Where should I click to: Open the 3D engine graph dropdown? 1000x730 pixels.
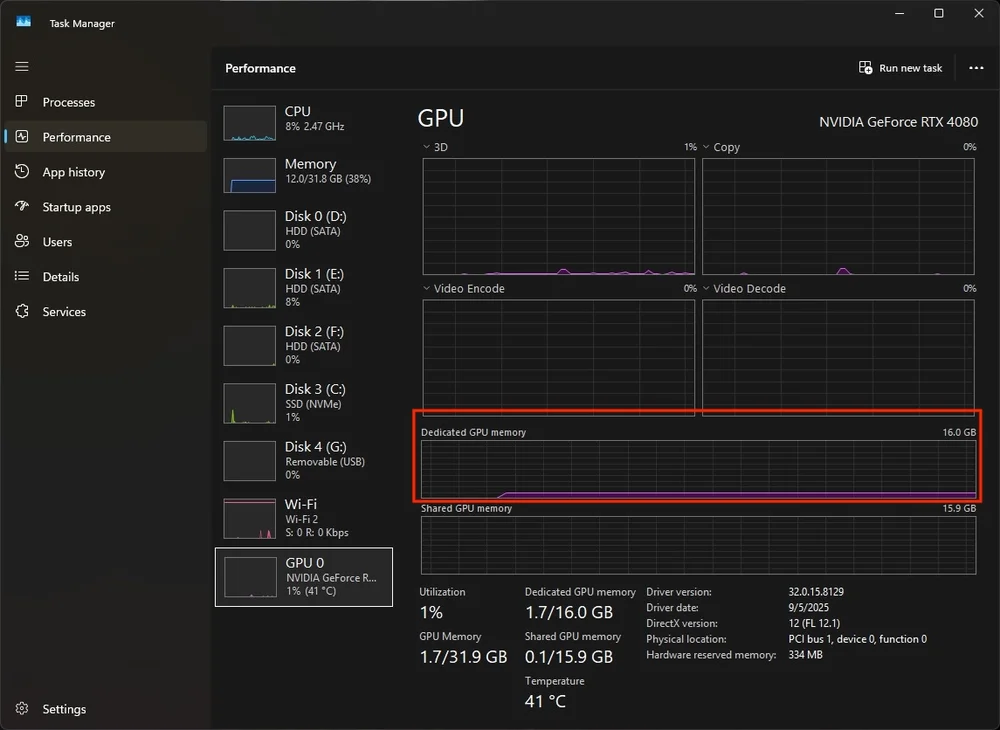pyautogui.click(x=426, y=147)
